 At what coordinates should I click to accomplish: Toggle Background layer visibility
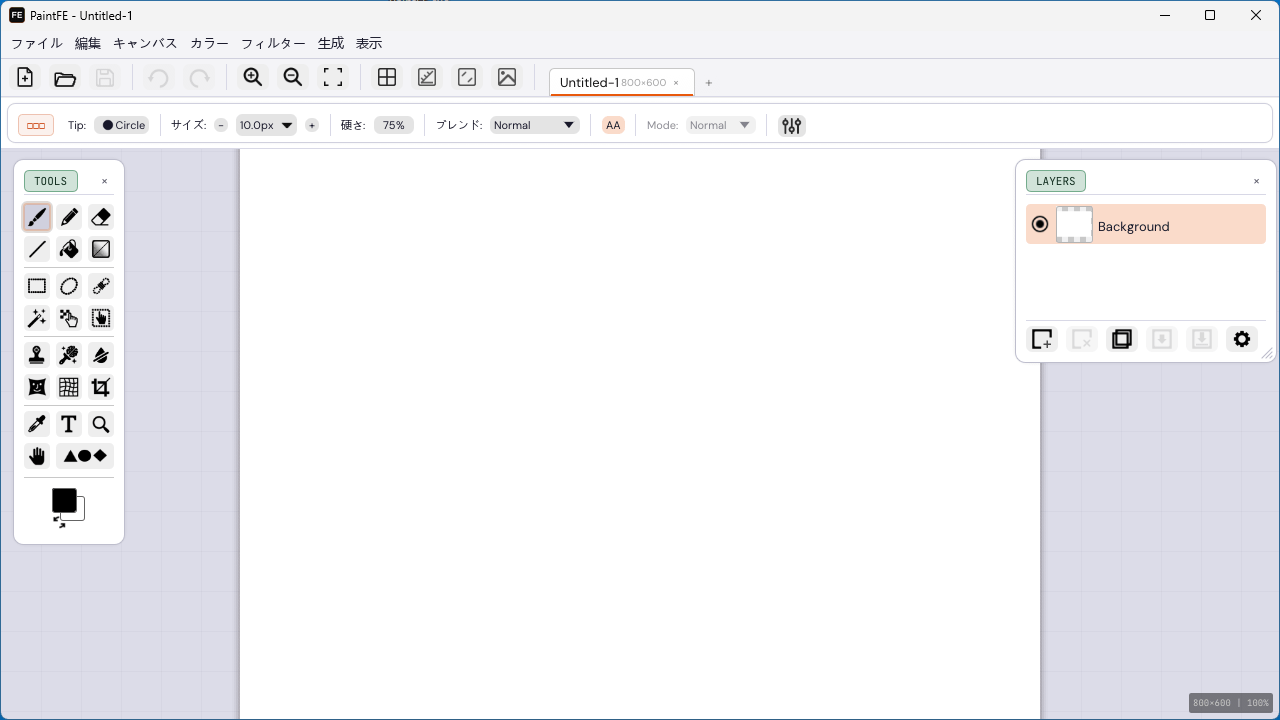1040,225
